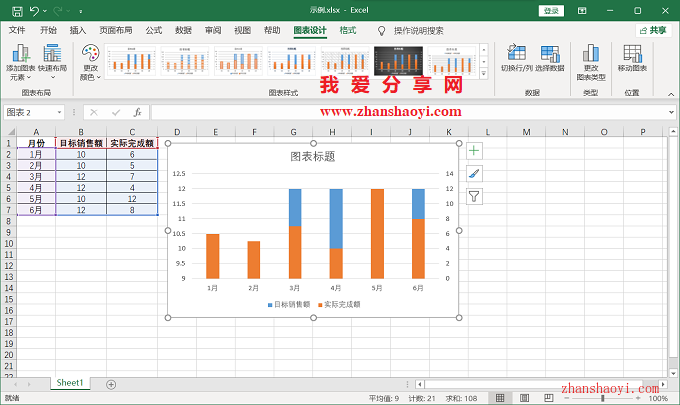Image resolution: width=680 pixels, height=405 pixels.
Task: Click the orange 5月 bar
Action: 377,234
